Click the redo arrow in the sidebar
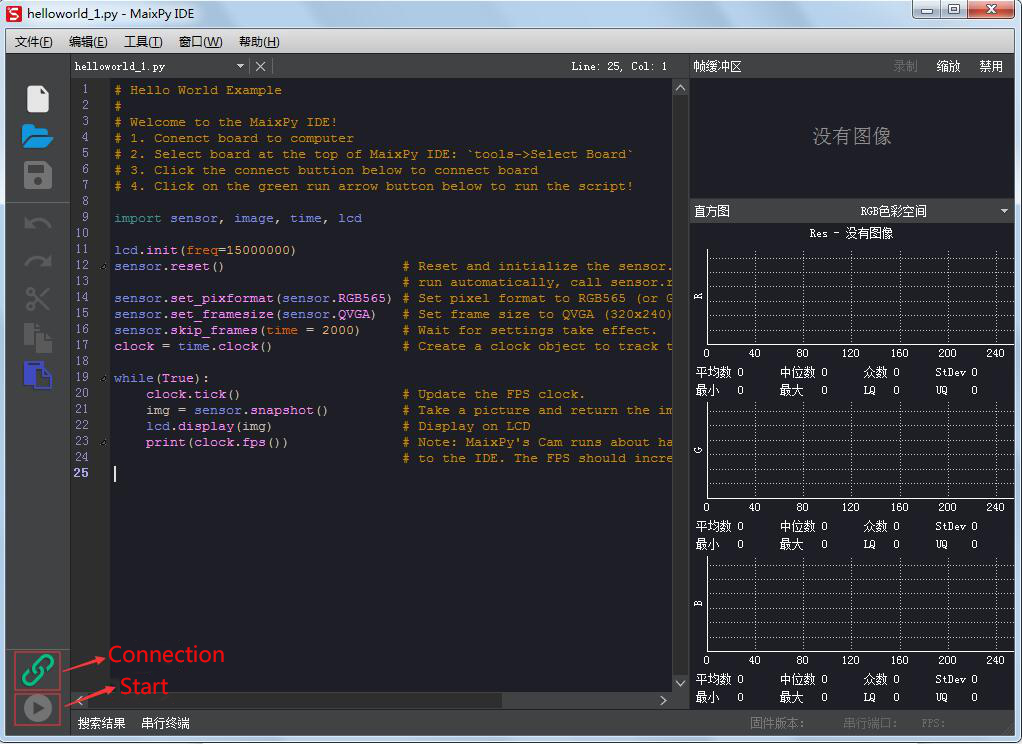The width and height of the screenshot is (1022, 744). [x=38, y=261]
